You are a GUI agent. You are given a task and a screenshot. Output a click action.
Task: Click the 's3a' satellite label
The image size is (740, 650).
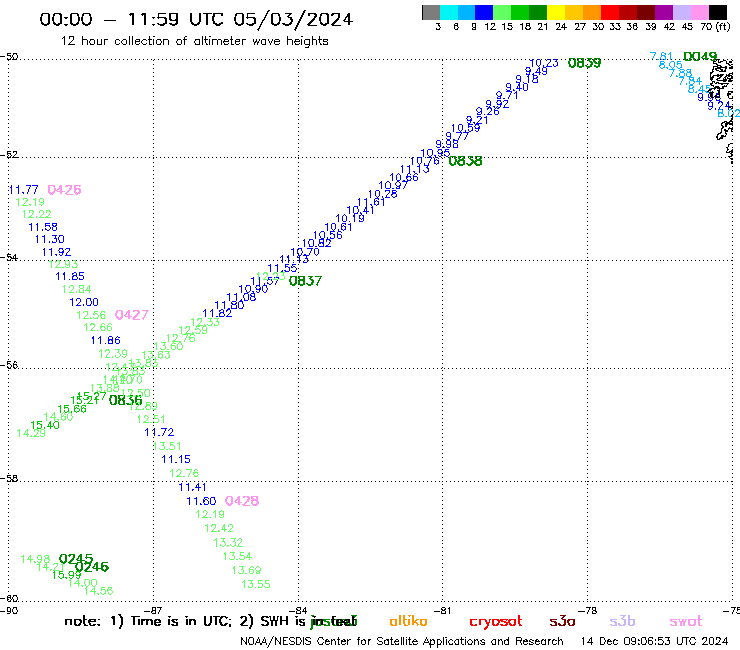coord(562,622)
